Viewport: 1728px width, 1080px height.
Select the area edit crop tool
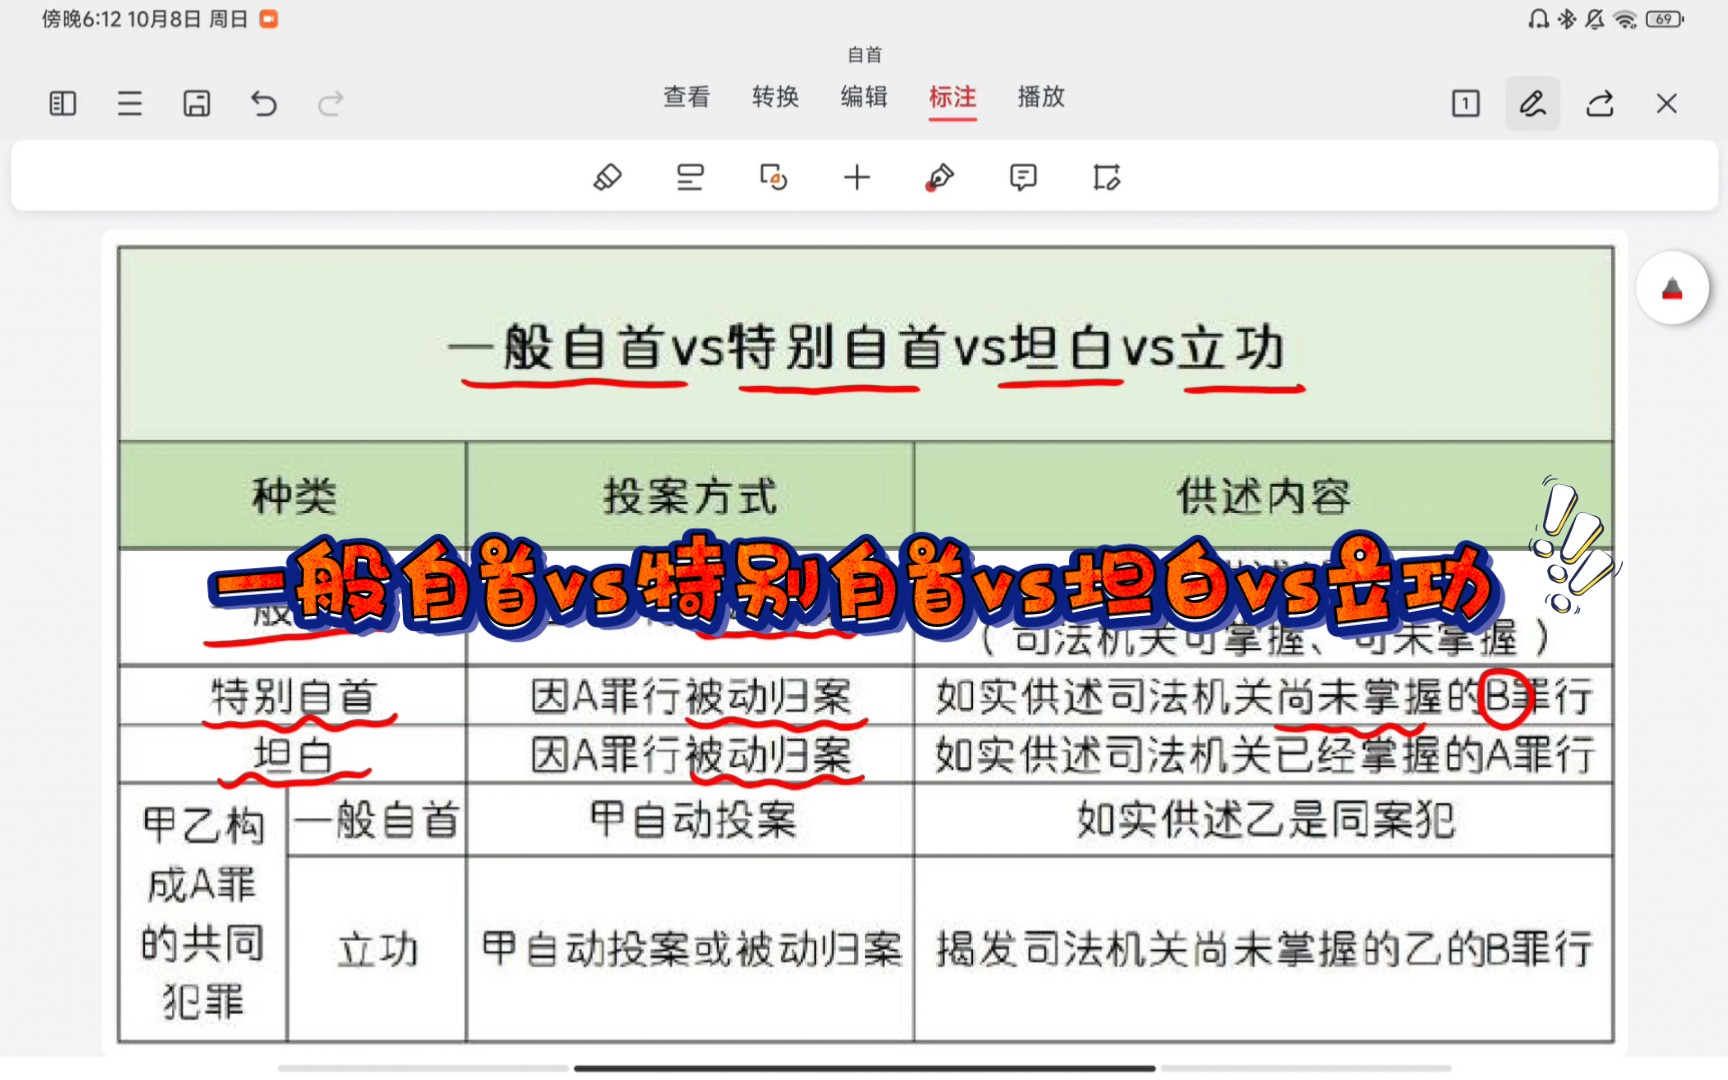point(1106,178)
